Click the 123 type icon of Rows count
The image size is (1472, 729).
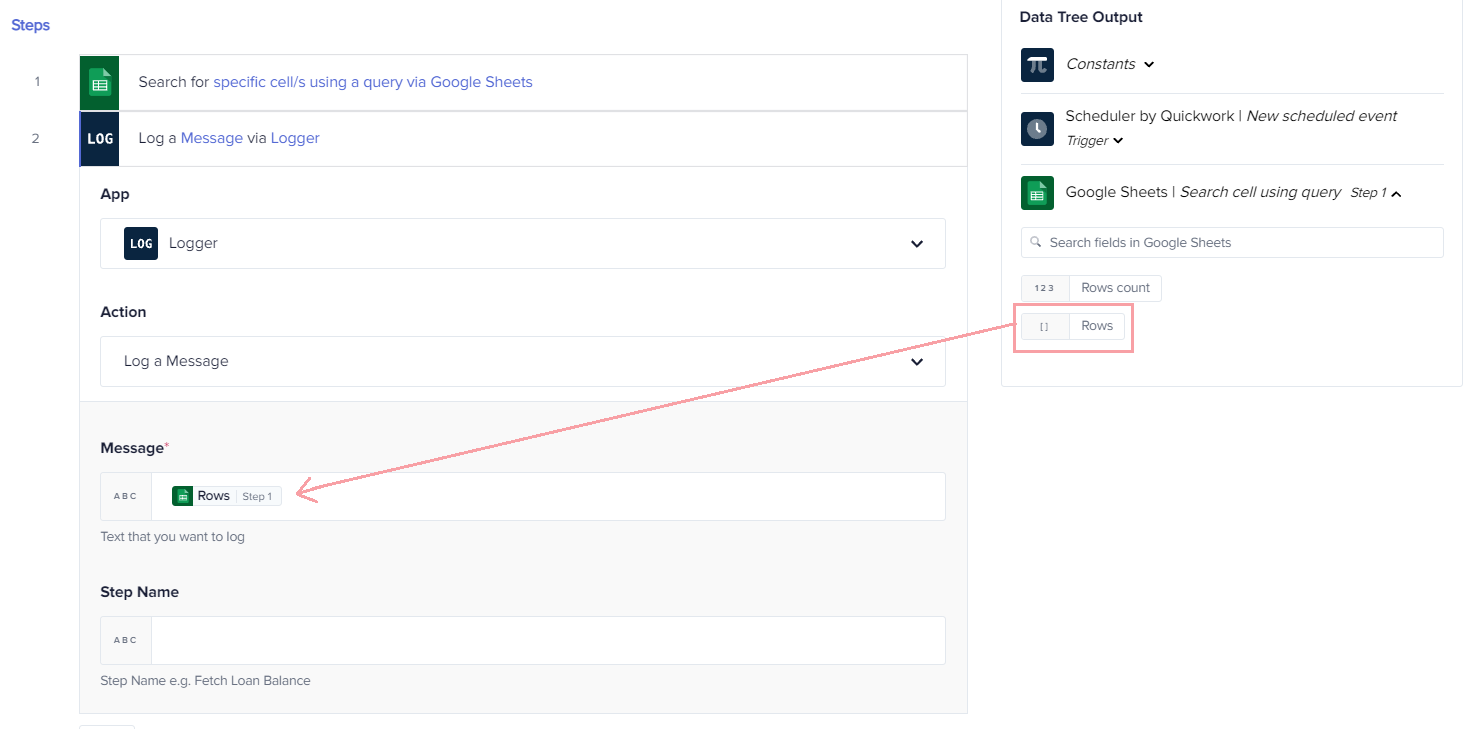click(x=1044, y=288)
